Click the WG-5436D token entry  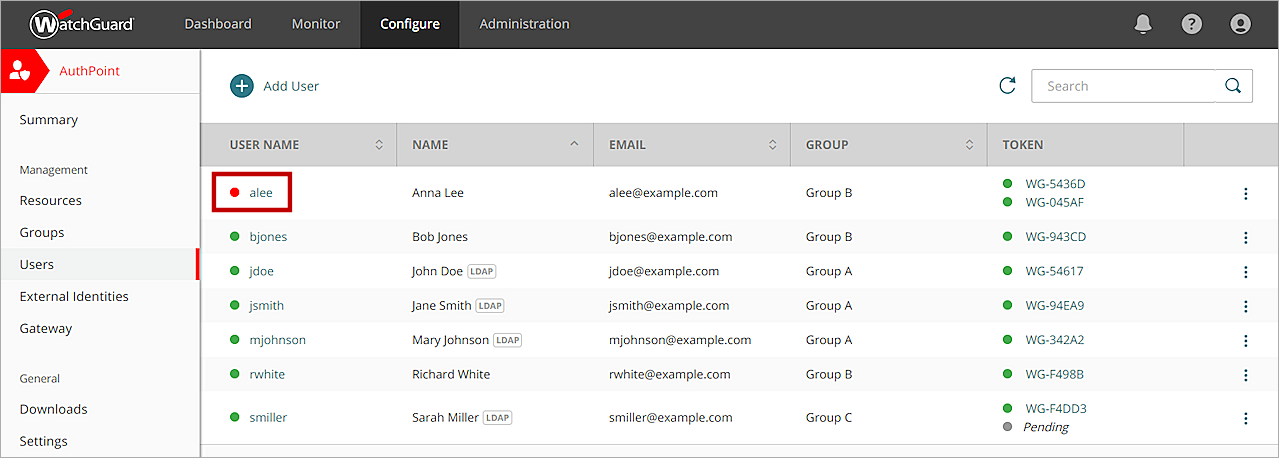click(1054, 184)
